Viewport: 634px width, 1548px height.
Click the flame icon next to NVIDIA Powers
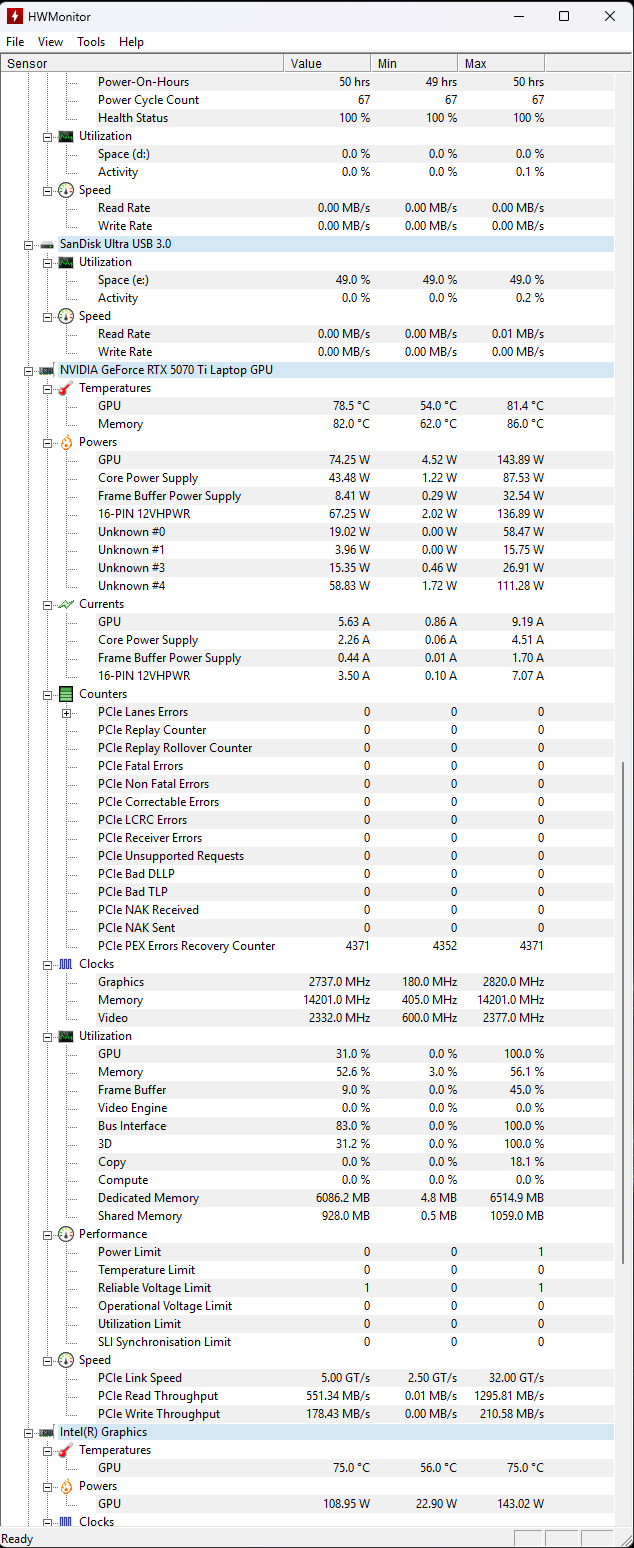click(x=66, y=442)
